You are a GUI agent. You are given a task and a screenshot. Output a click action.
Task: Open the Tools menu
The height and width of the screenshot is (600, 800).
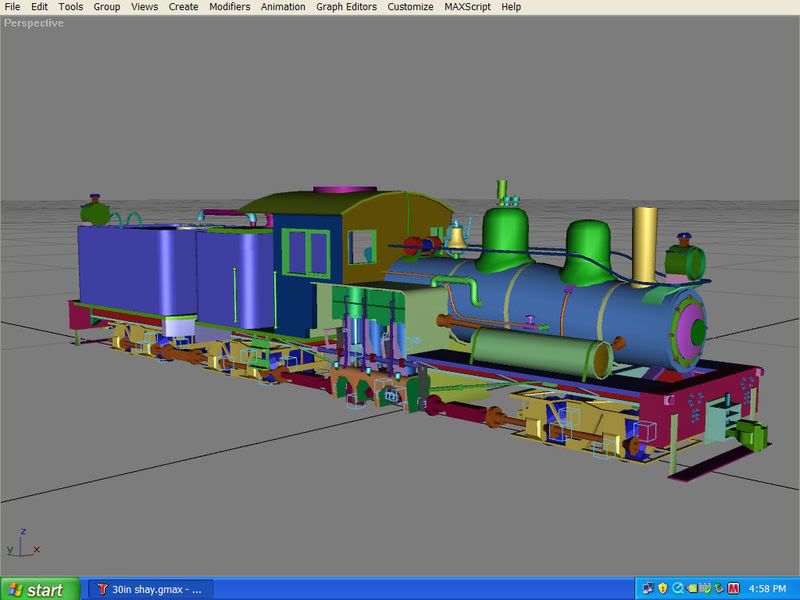70,7
